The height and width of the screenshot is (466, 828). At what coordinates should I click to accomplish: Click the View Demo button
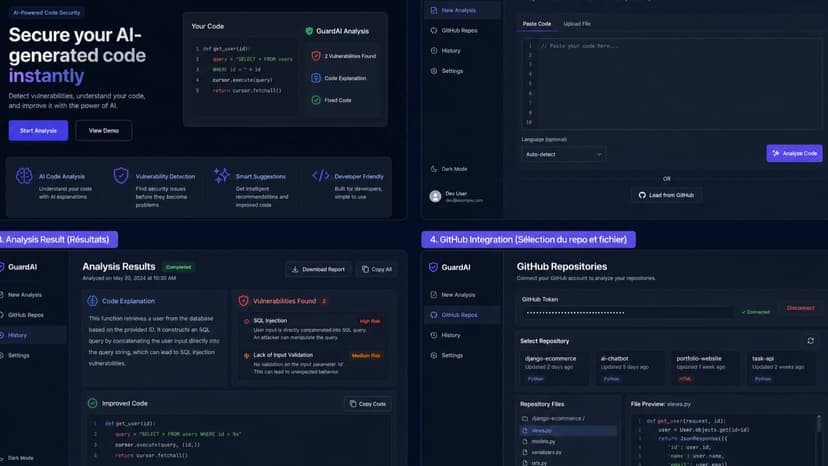pos(104,131)
